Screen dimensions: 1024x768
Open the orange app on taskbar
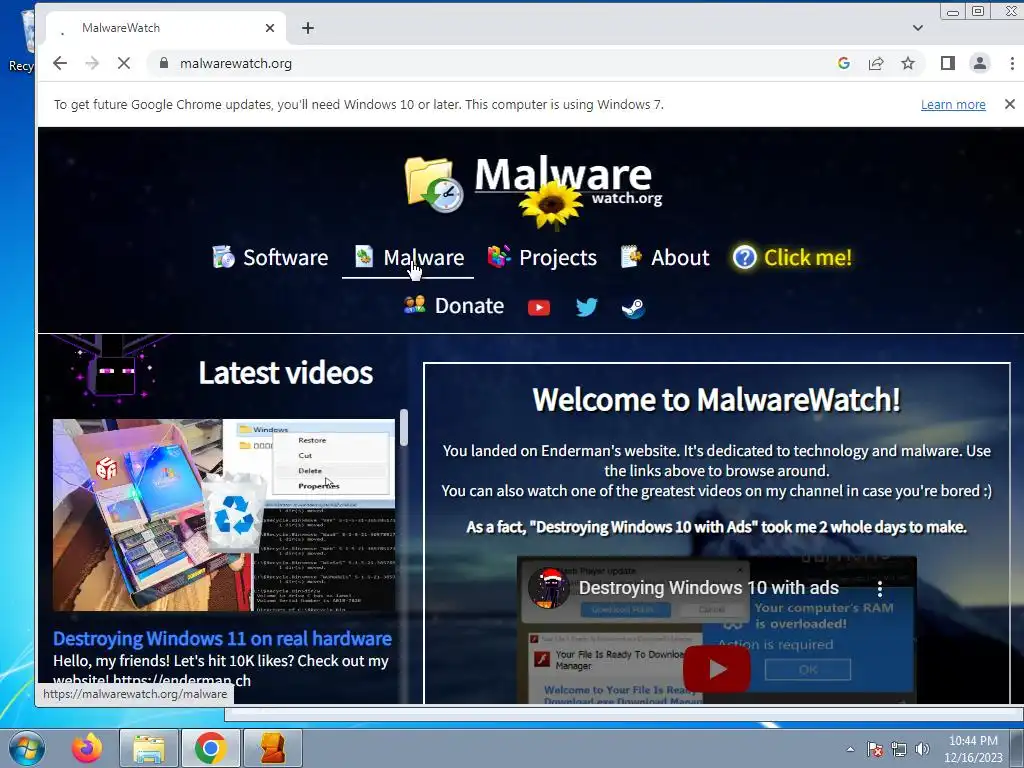[272, 748]
